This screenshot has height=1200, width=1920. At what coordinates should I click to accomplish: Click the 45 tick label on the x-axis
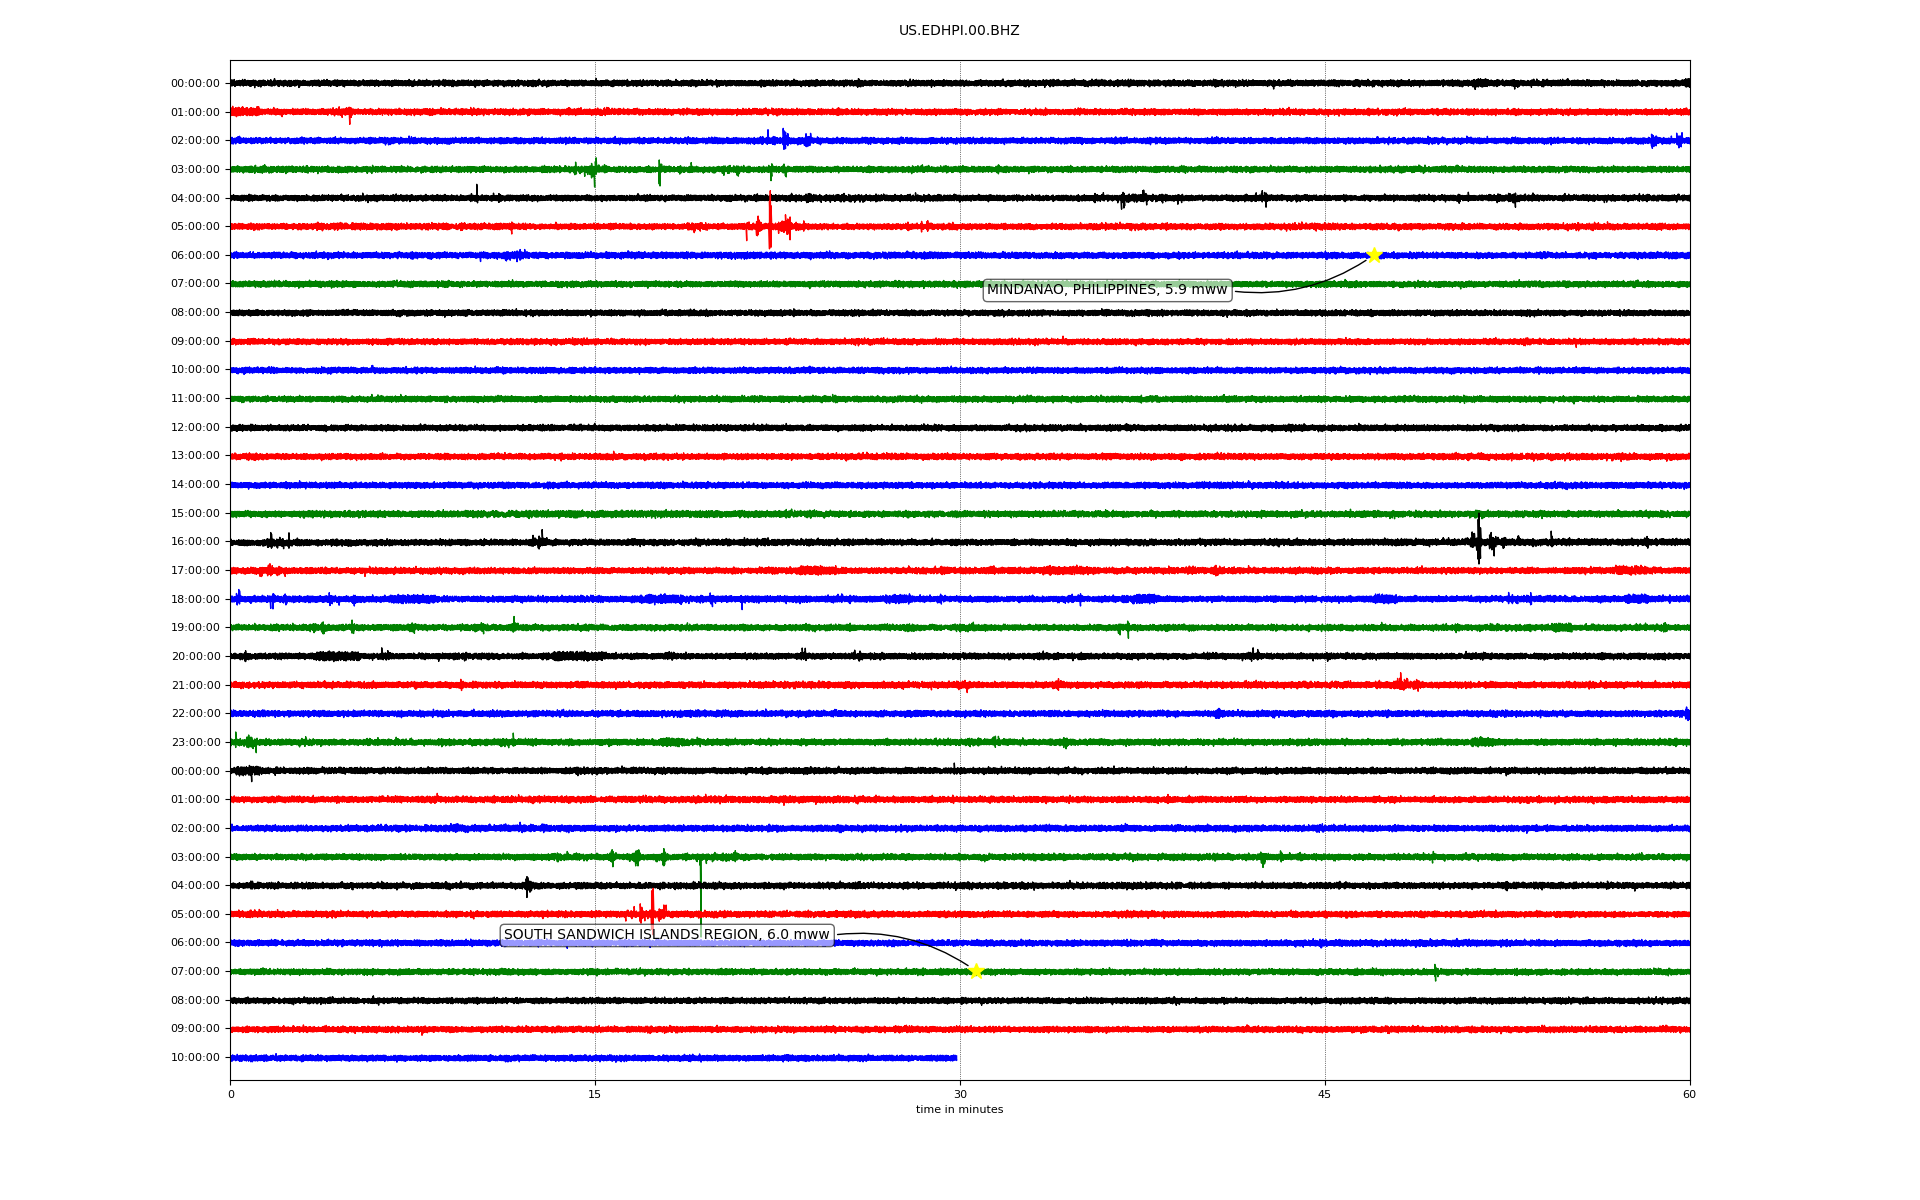1324,1094
